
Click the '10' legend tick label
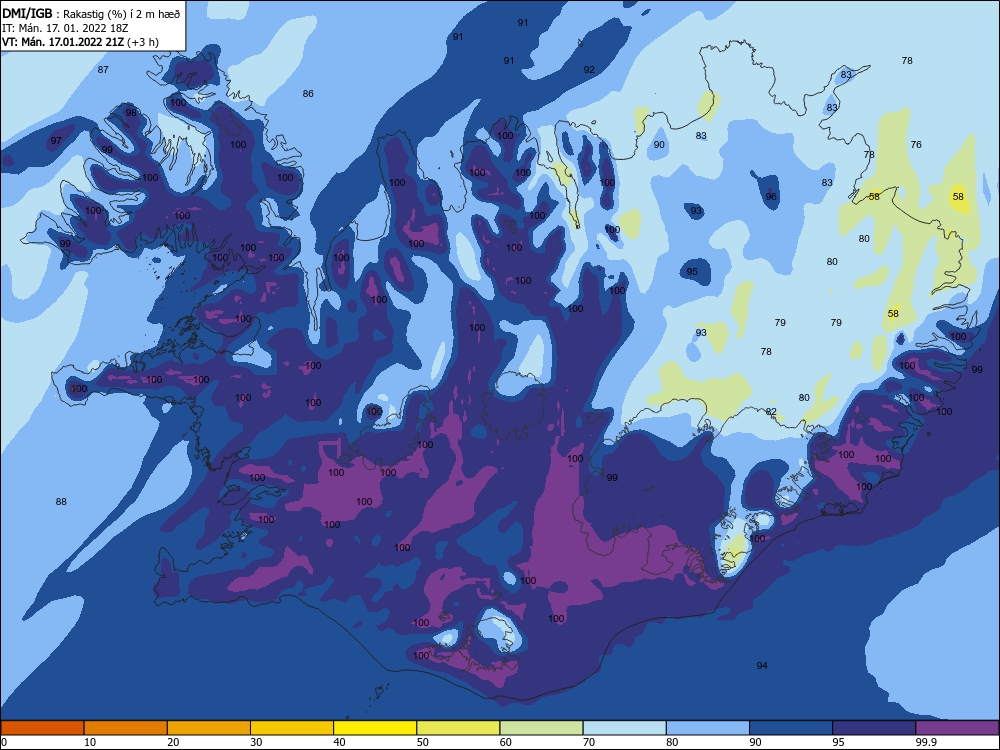90,742
